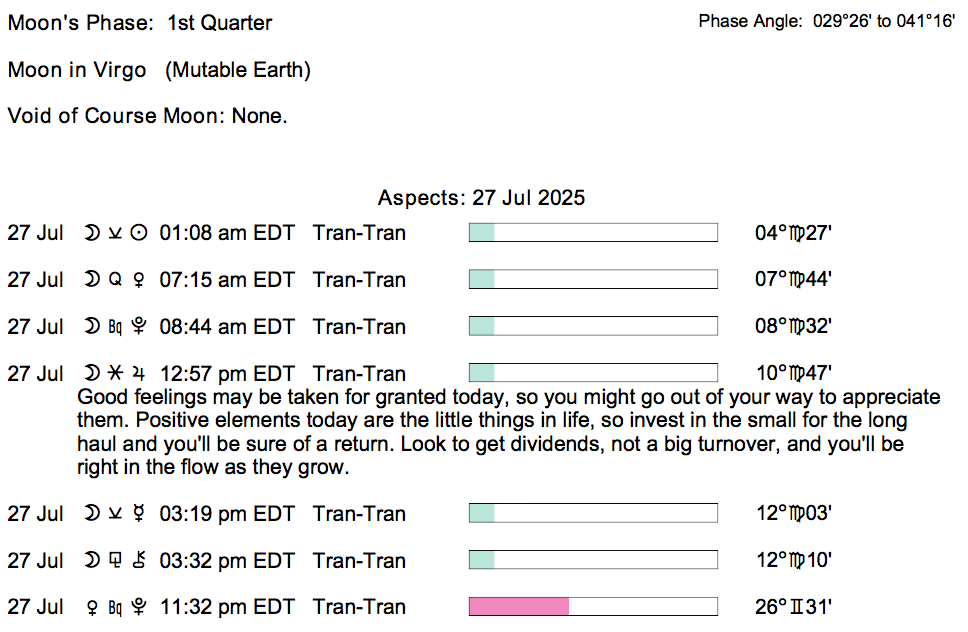This screenshot has height=632, width=968.
Task: Click the "Moon in Virgo" text
Action: [x=77, y=70]
